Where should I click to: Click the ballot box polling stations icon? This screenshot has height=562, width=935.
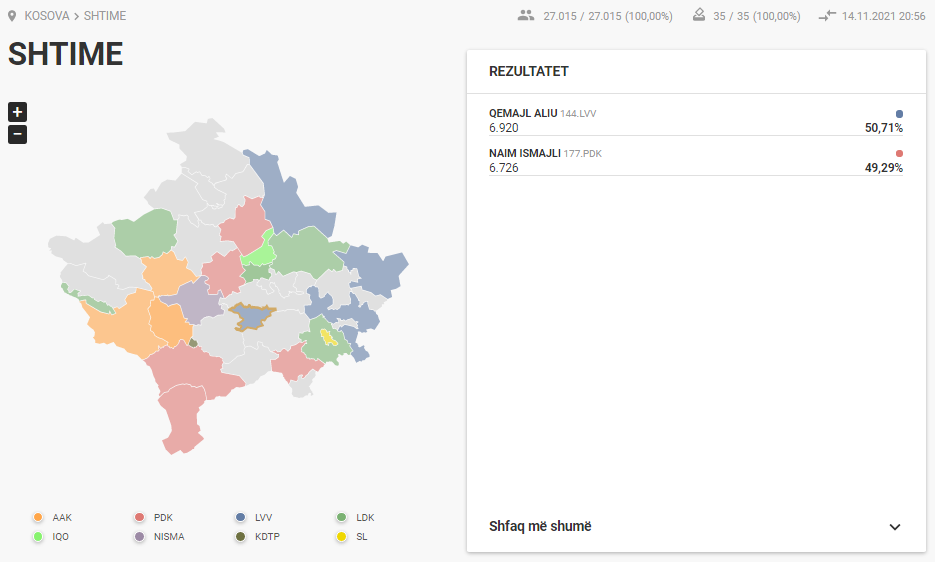[699, 15]
